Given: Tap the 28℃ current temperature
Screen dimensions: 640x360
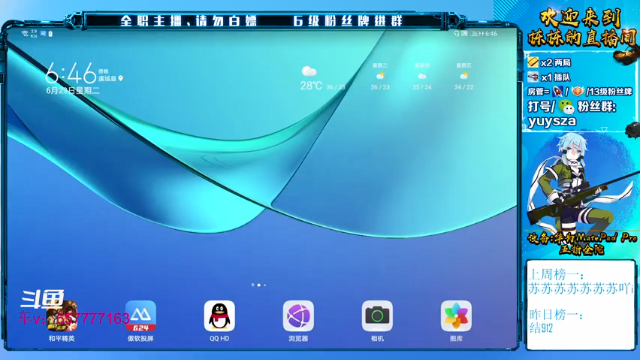Looking at the screenshot, I should point(311,86).
